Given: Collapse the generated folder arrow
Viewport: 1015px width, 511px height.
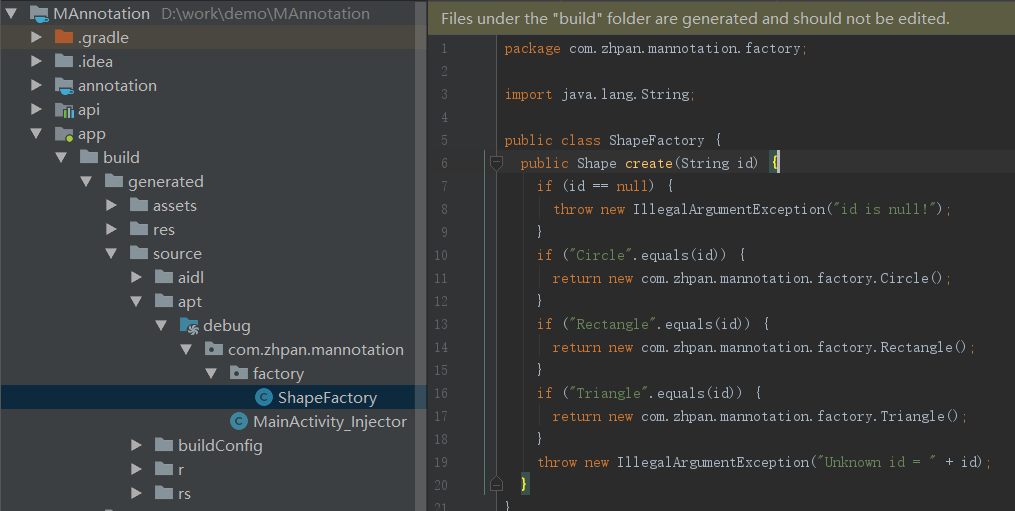Looking at the screenshot, I should [x=86, y=181].
